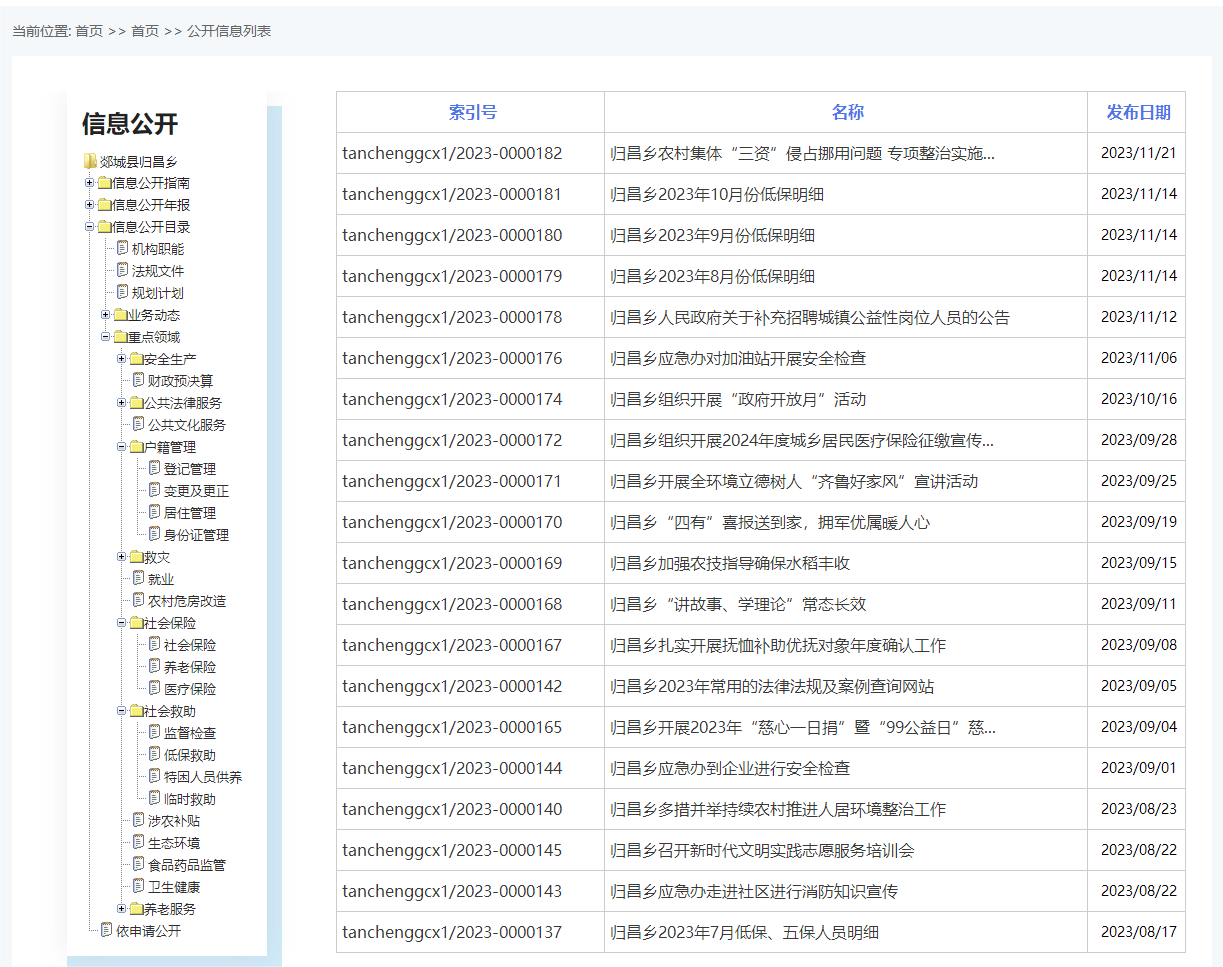Expand the 业务动态 tree node

pos(105,315)
